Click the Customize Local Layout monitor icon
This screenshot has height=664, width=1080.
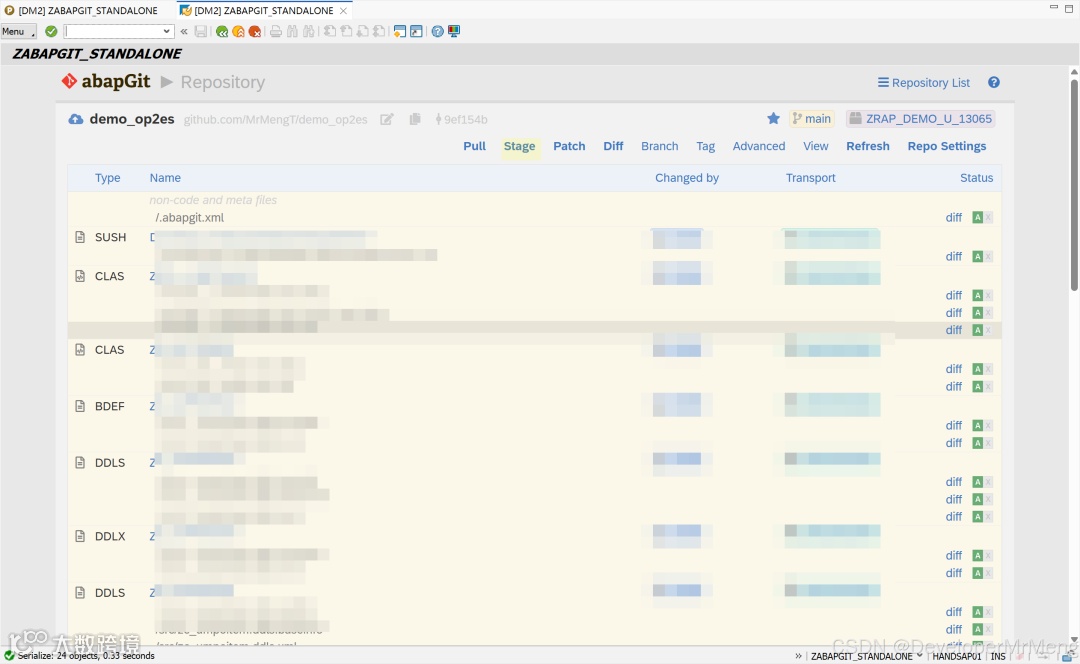[454, 31]
